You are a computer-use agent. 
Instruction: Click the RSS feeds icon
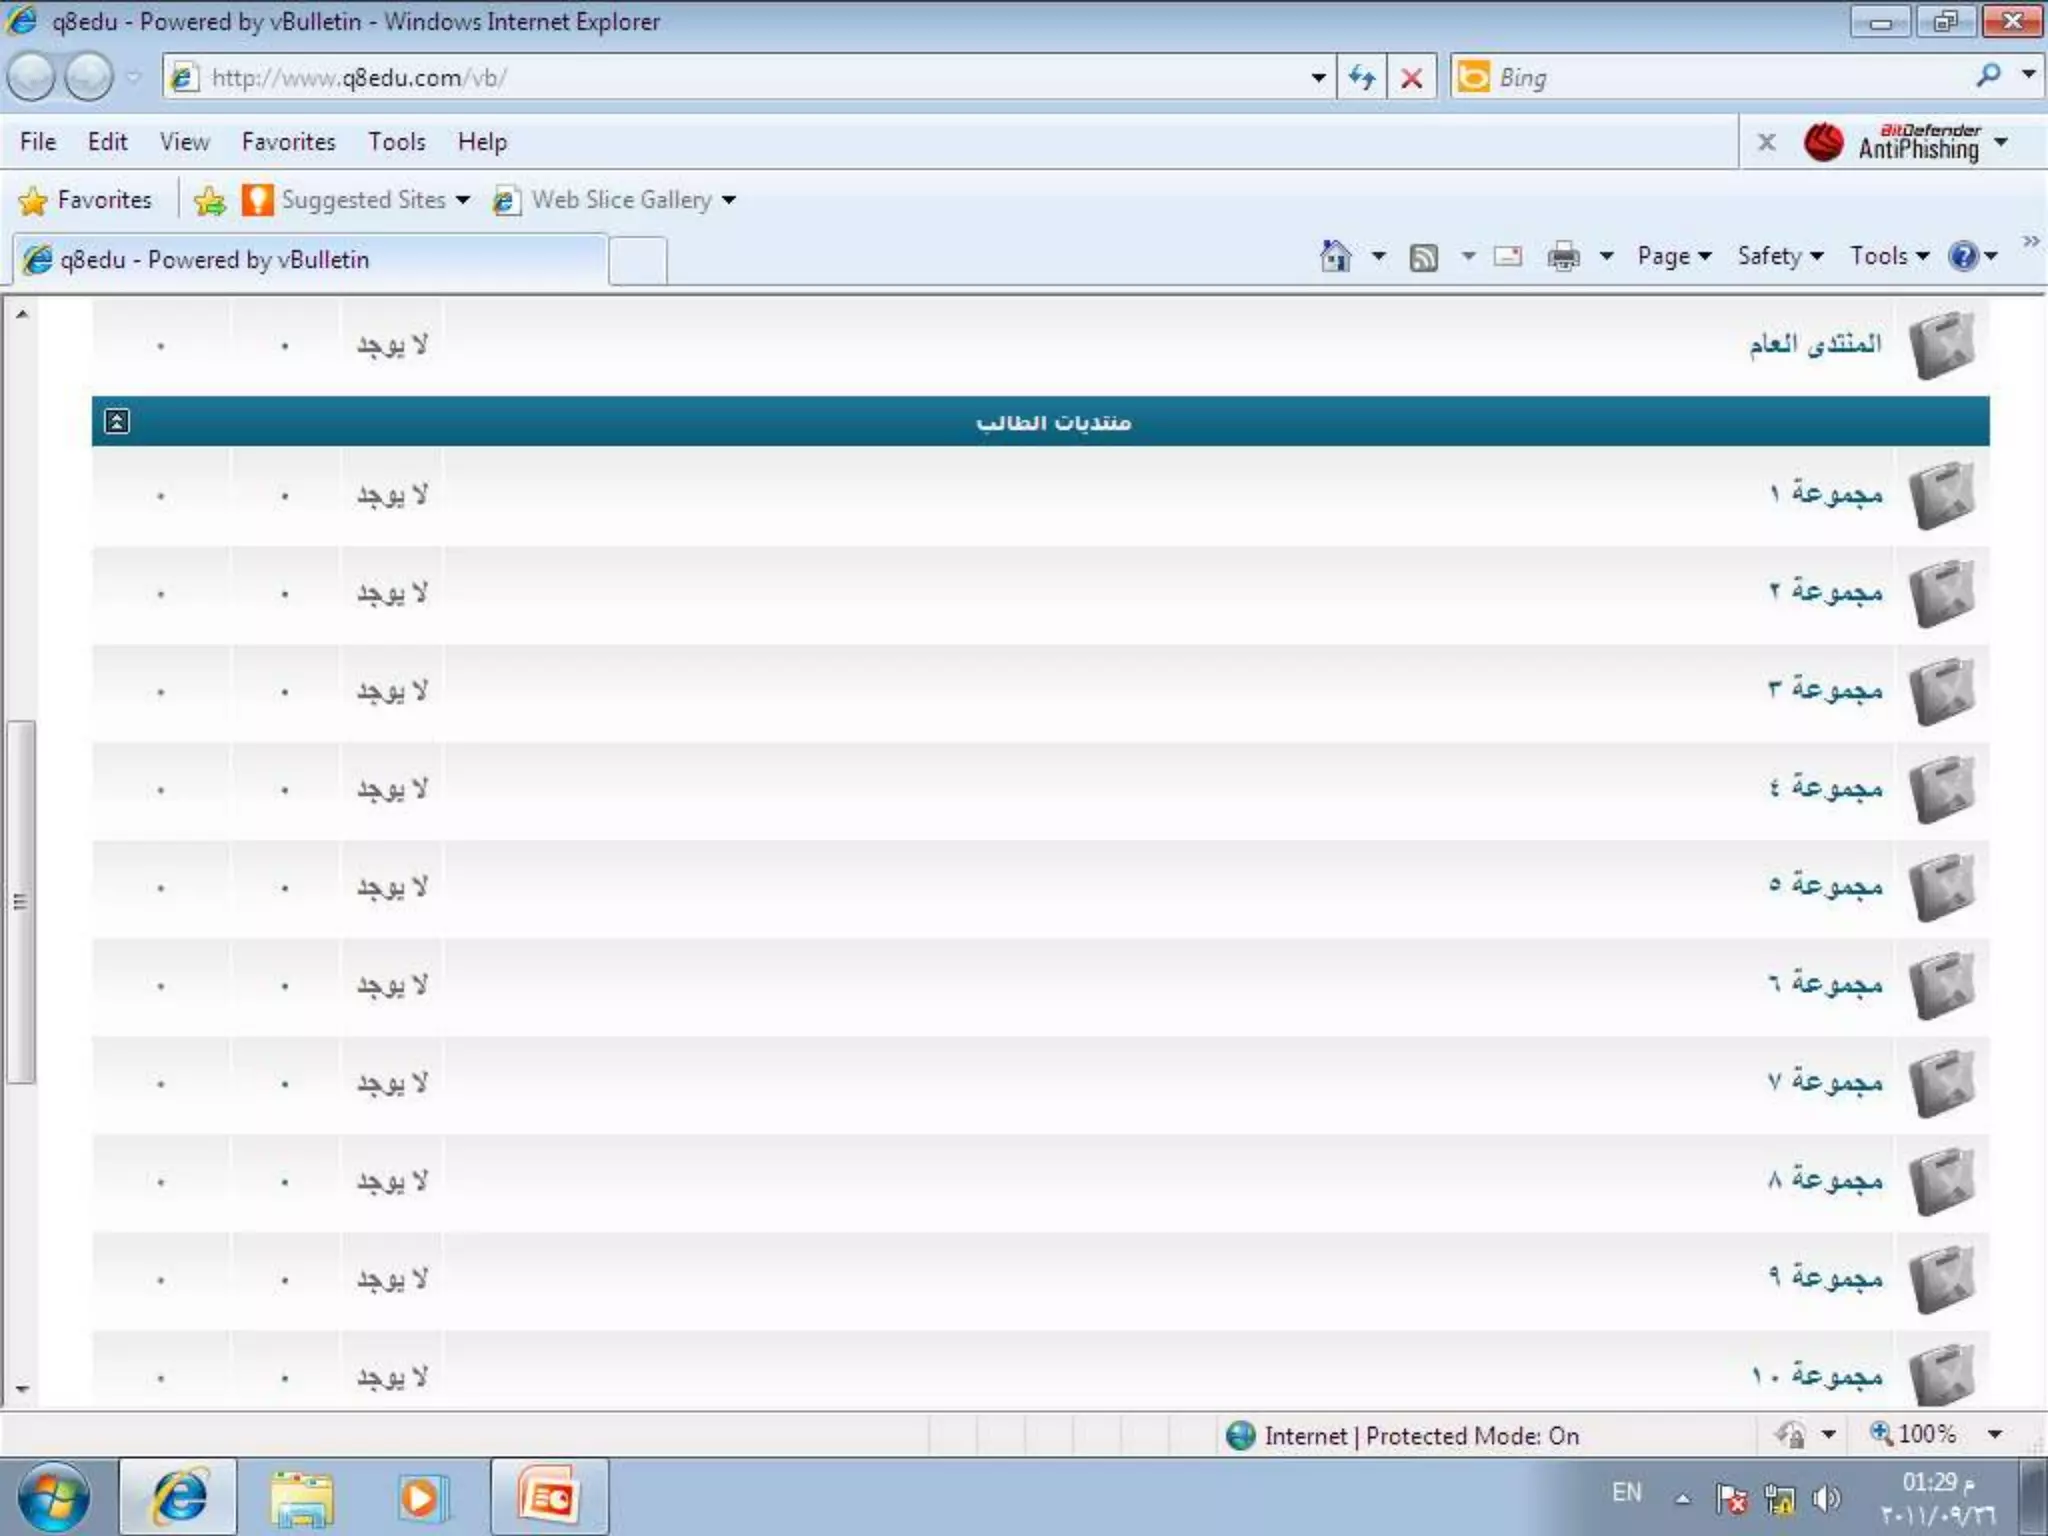coord(1423,257)
